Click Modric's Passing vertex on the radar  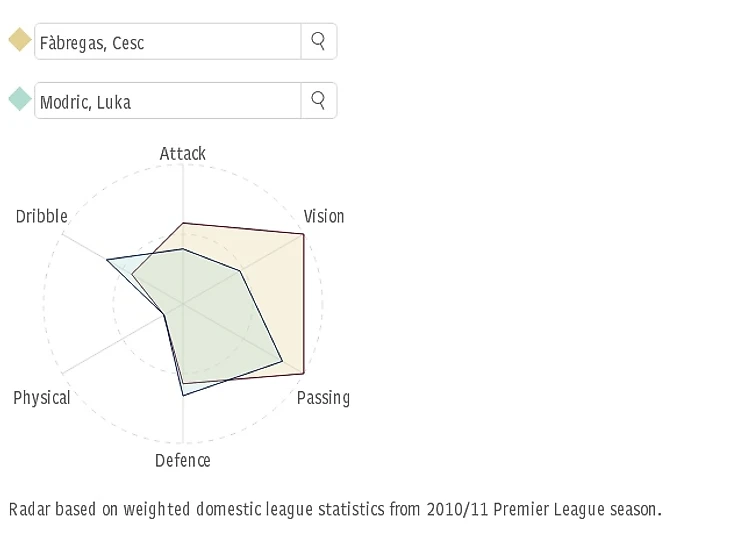tap(282, 361)
